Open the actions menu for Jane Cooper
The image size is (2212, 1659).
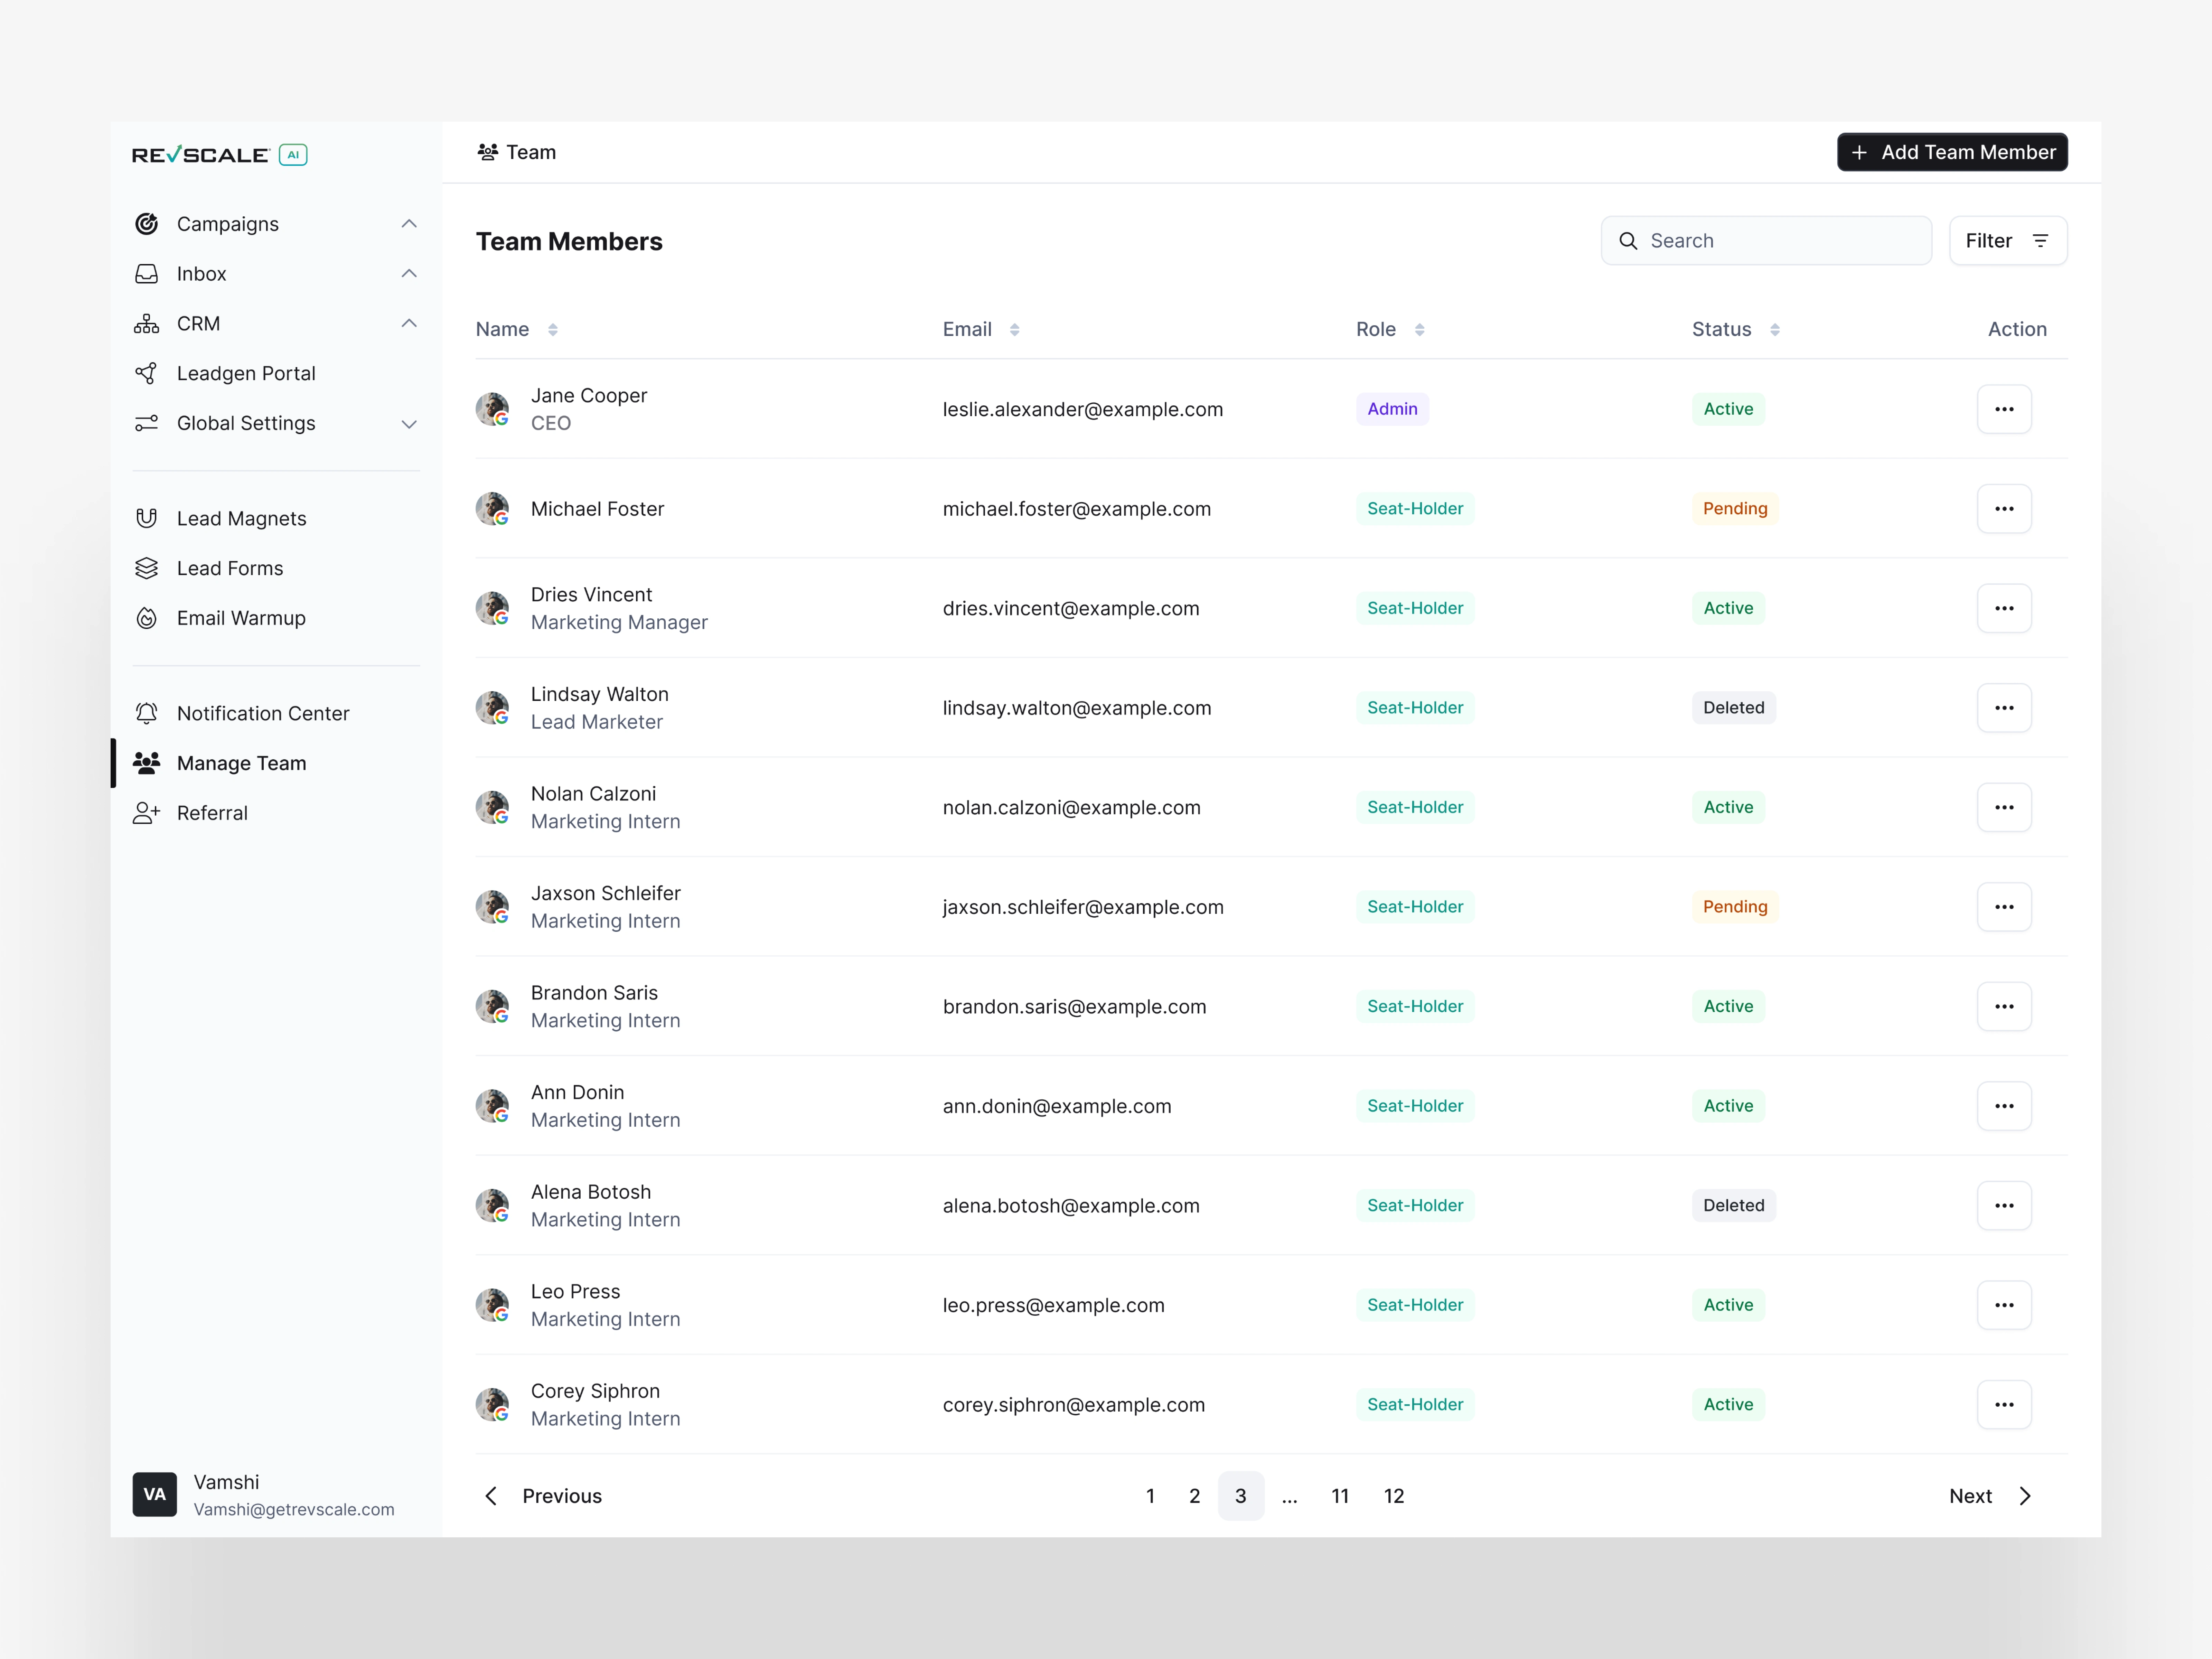(x=2004, y=409)
